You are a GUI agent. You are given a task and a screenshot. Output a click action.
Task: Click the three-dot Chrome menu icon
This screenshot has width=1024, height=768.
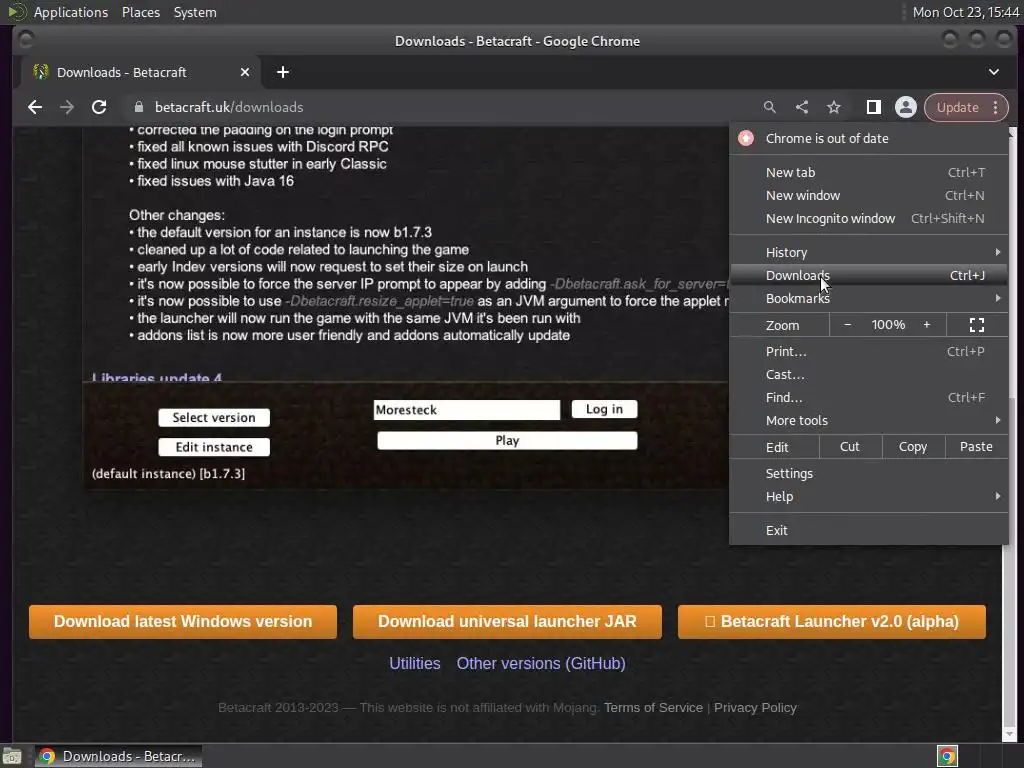[x=995, y=107]
